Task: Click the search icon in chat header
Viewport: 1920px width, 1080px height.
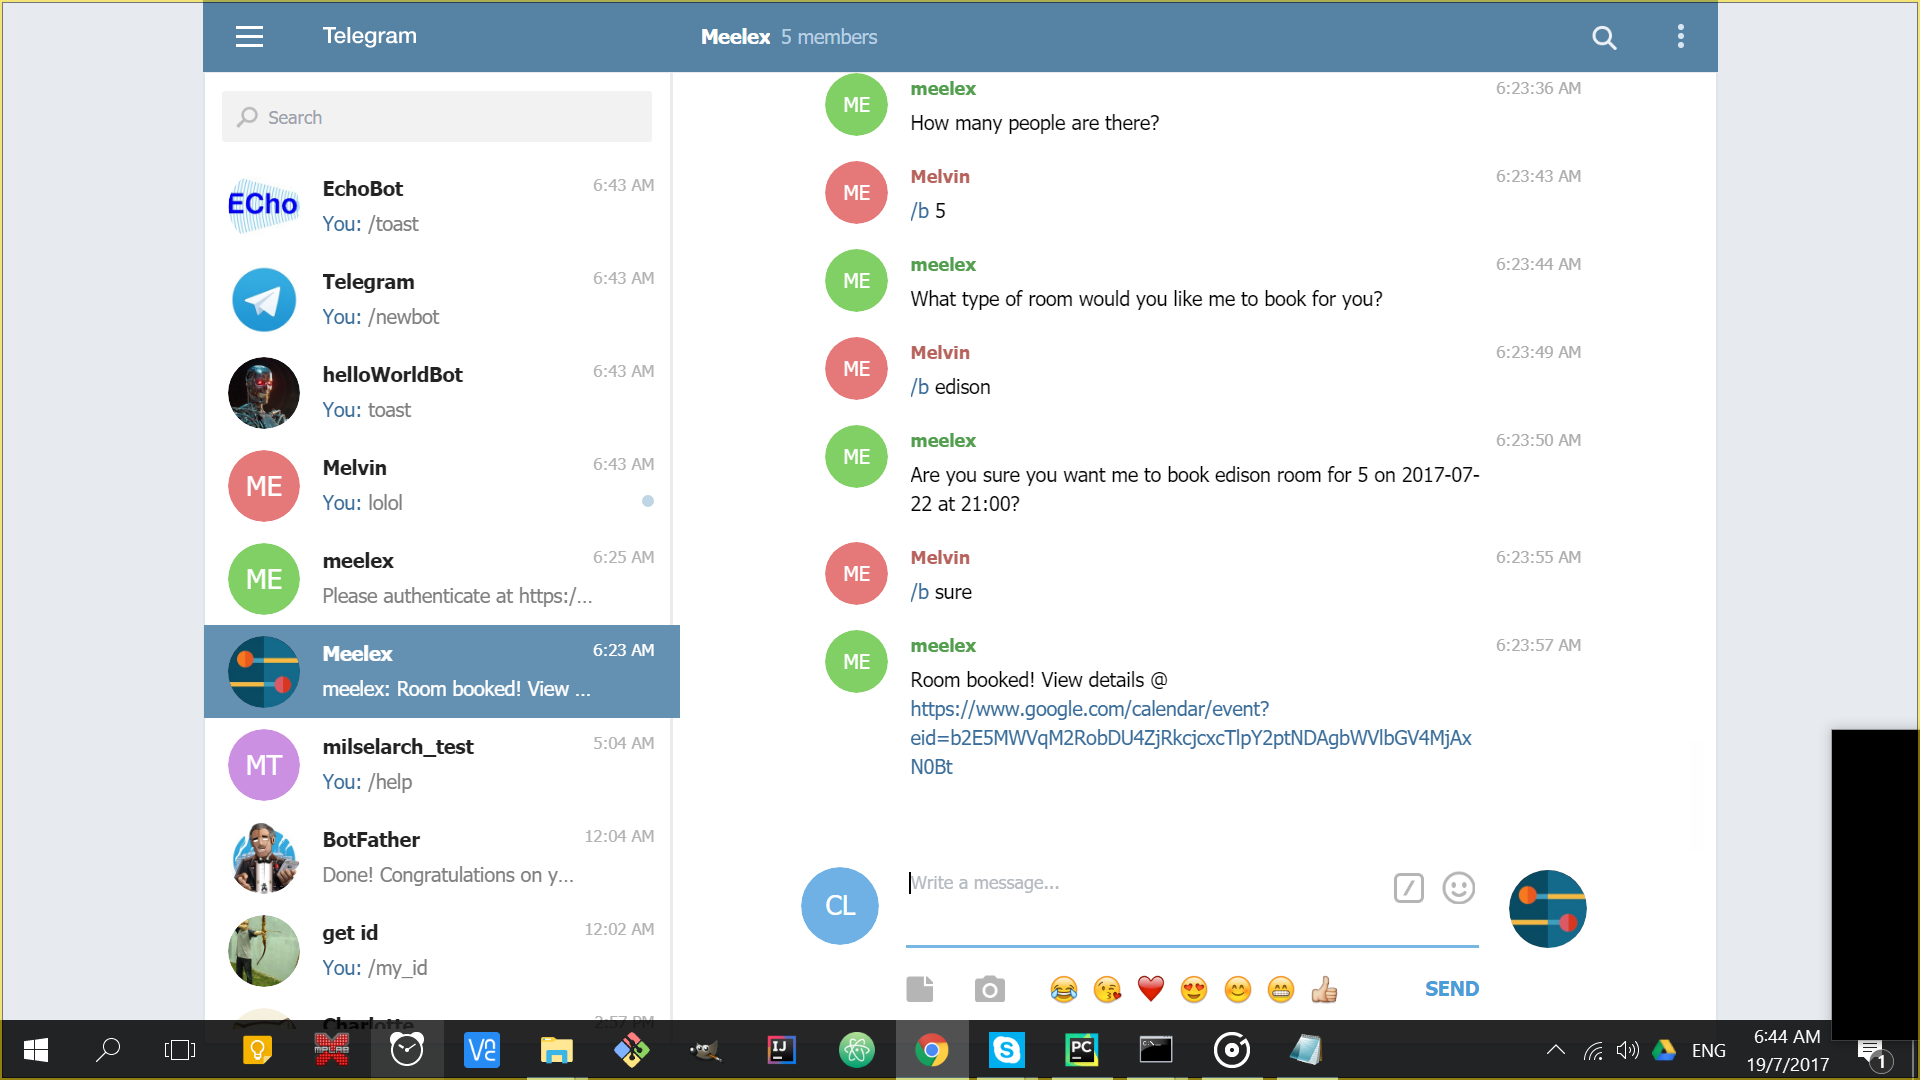Action: 1604,37
